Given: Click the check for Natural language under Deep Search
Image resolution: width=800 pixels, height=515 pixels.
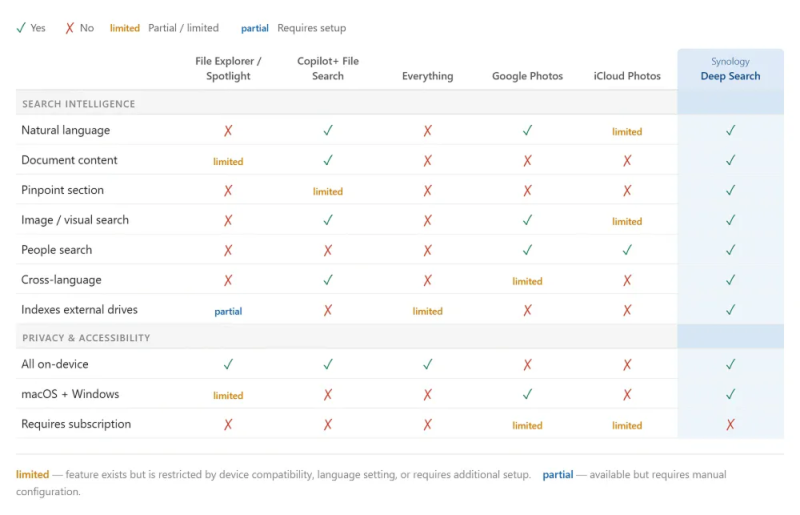Looking at the screenshot, I should (x=731, y=131).
